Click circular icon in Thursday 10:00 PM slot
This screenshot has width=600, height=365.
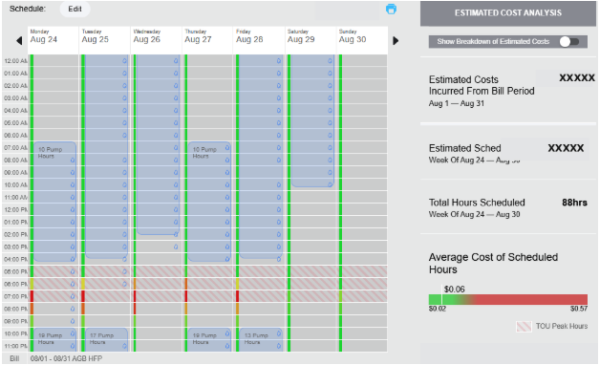click(227, 334)
